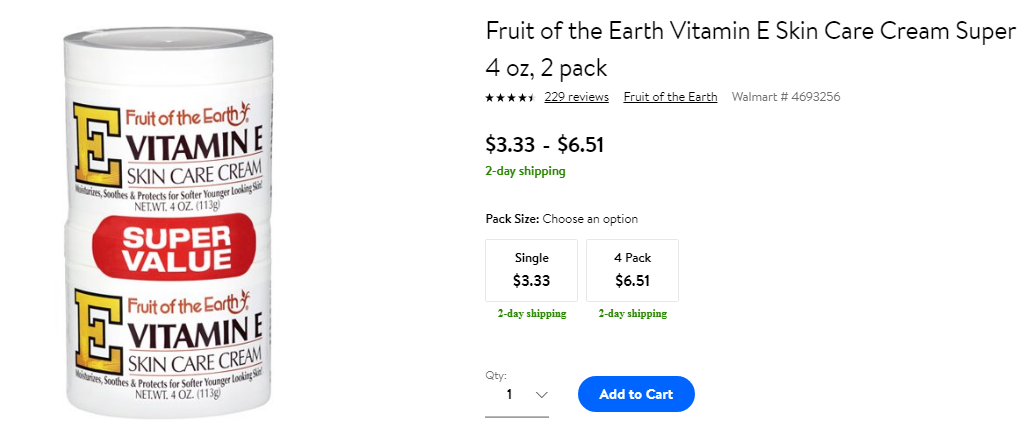Image resolution: width=1020 pixels, height=439 pixels.
Task: Click the star rating icons
Action: click(x=509, y=98)
